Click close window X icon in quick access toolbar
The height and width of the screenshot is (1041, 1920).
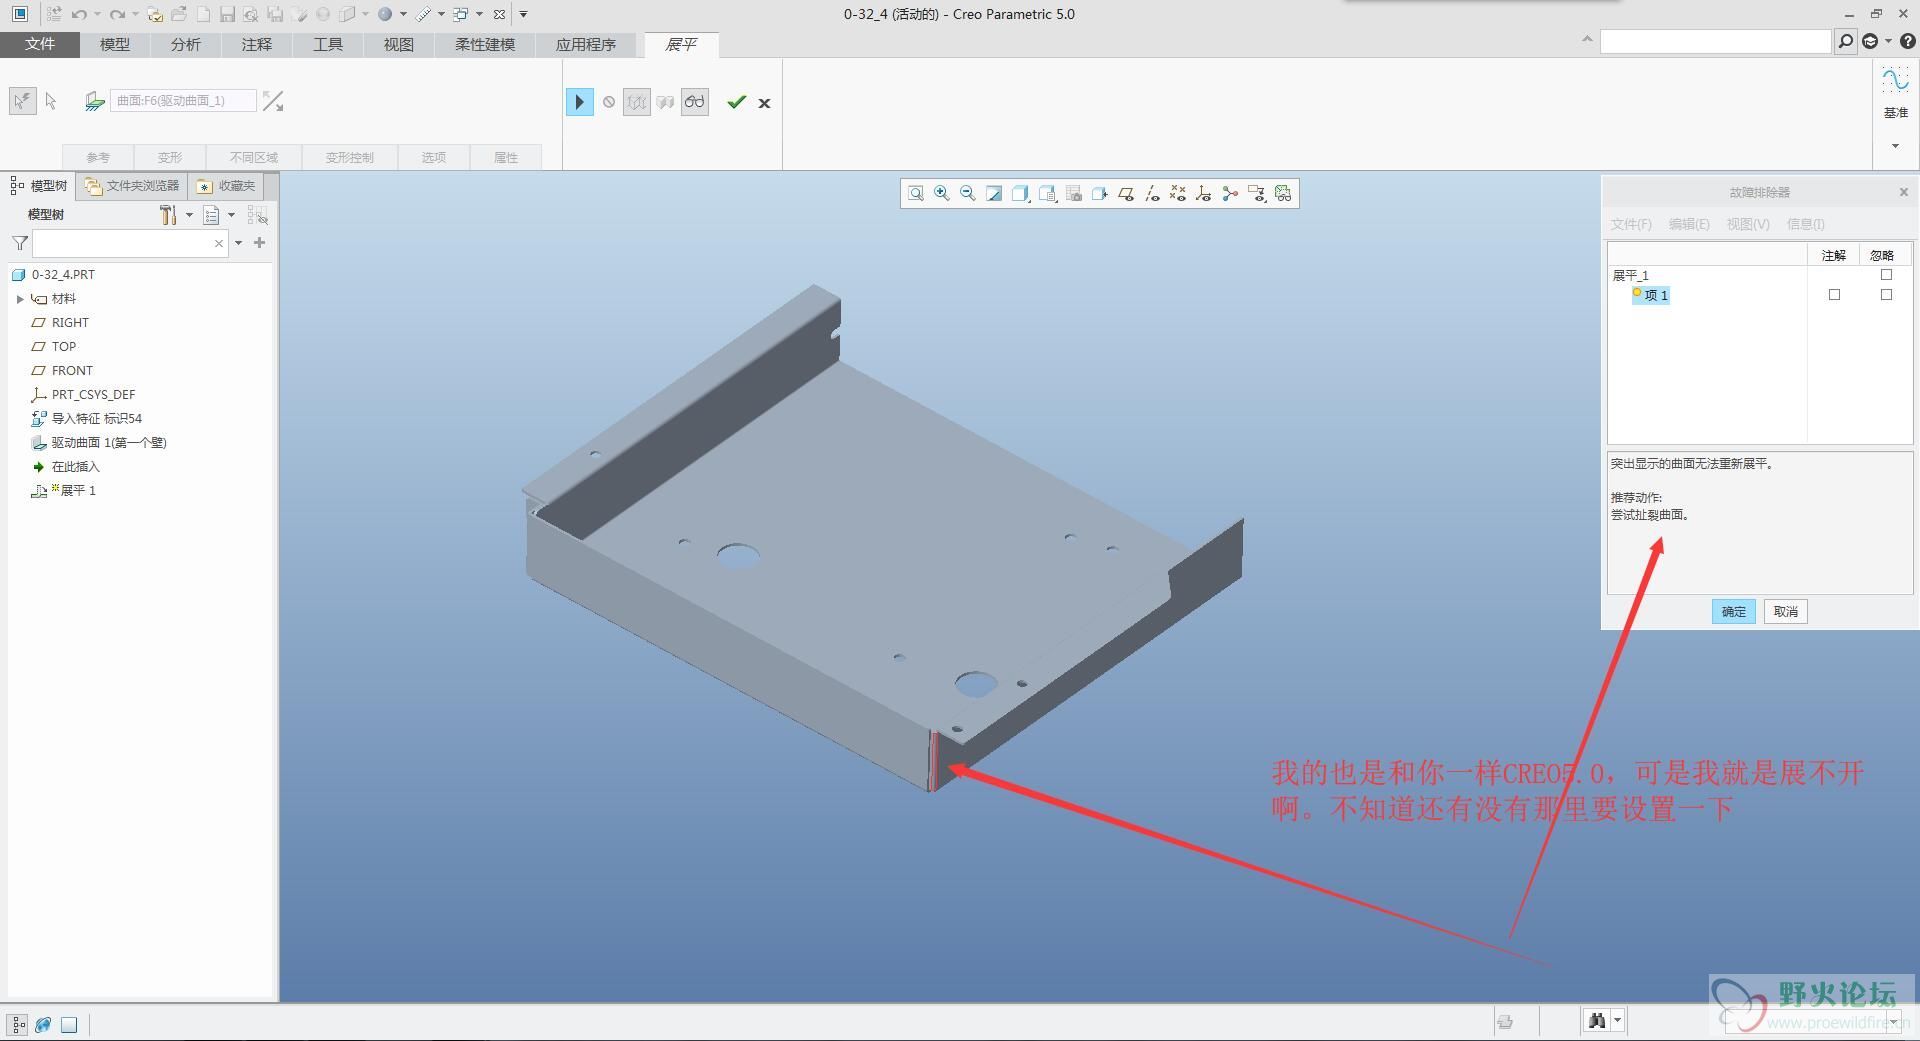tap(499, 14)
